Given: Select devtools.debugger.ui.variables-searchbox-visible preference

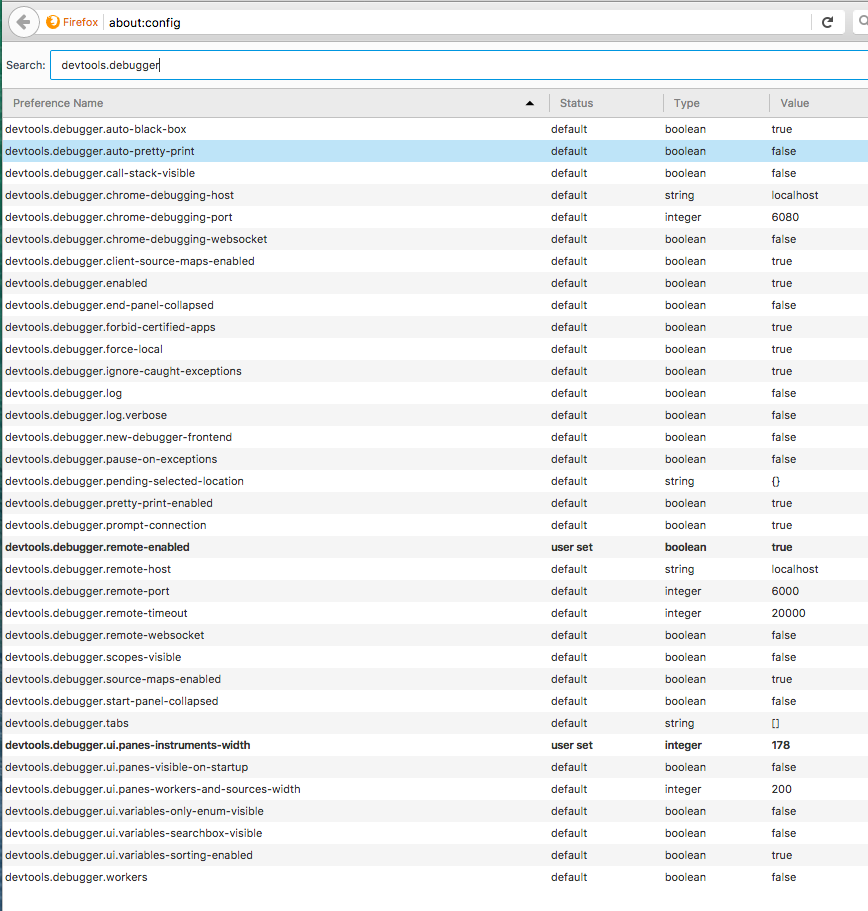Looking at the screenshot, I should 435,834.
